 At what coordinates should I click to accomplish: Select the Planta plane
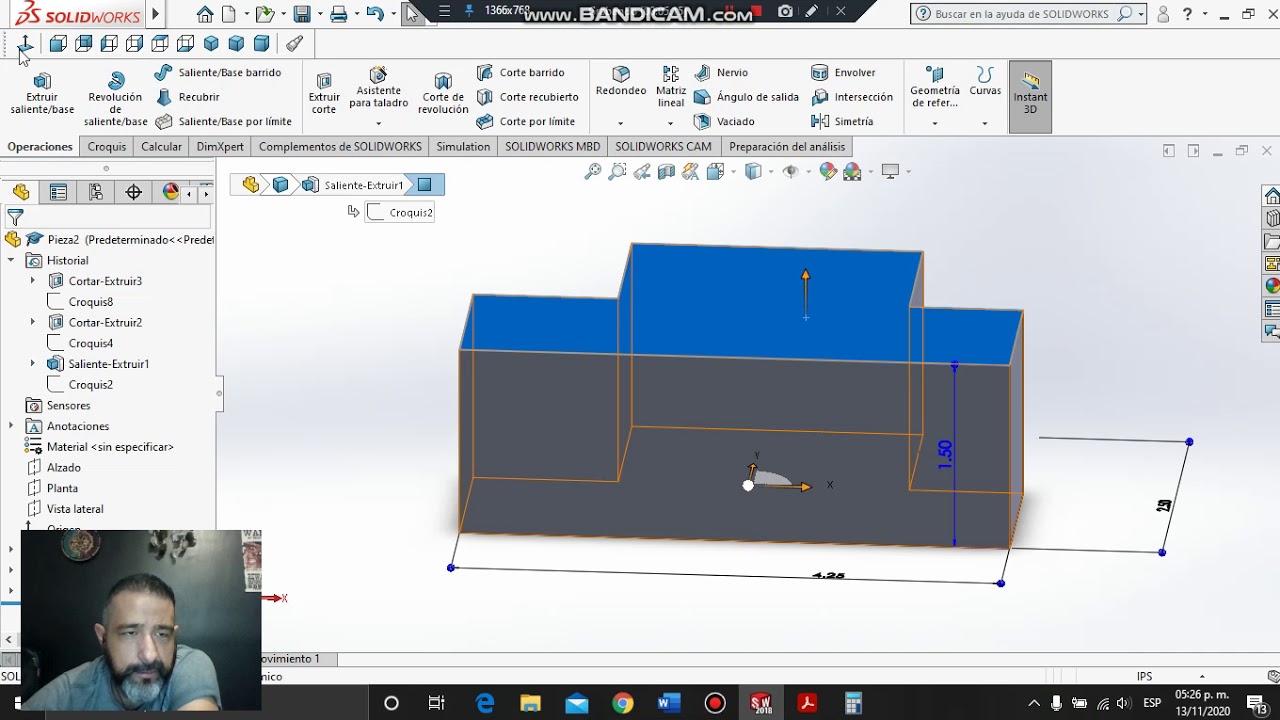[62, 488]
